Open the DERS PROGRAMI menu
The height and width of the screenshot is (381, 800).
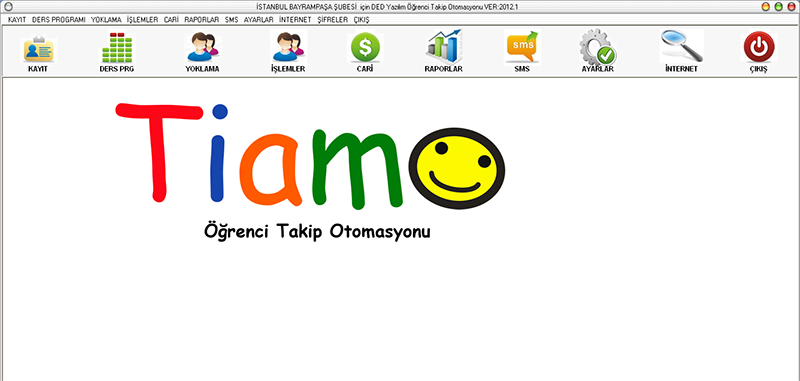59,20
